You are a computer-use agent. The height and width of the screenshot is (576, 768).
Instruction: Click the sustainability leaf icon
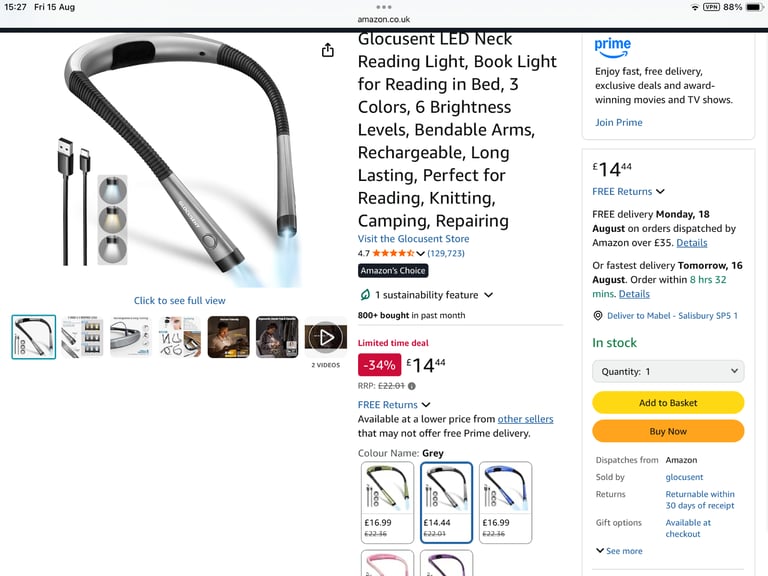click(x=365, y=295)
